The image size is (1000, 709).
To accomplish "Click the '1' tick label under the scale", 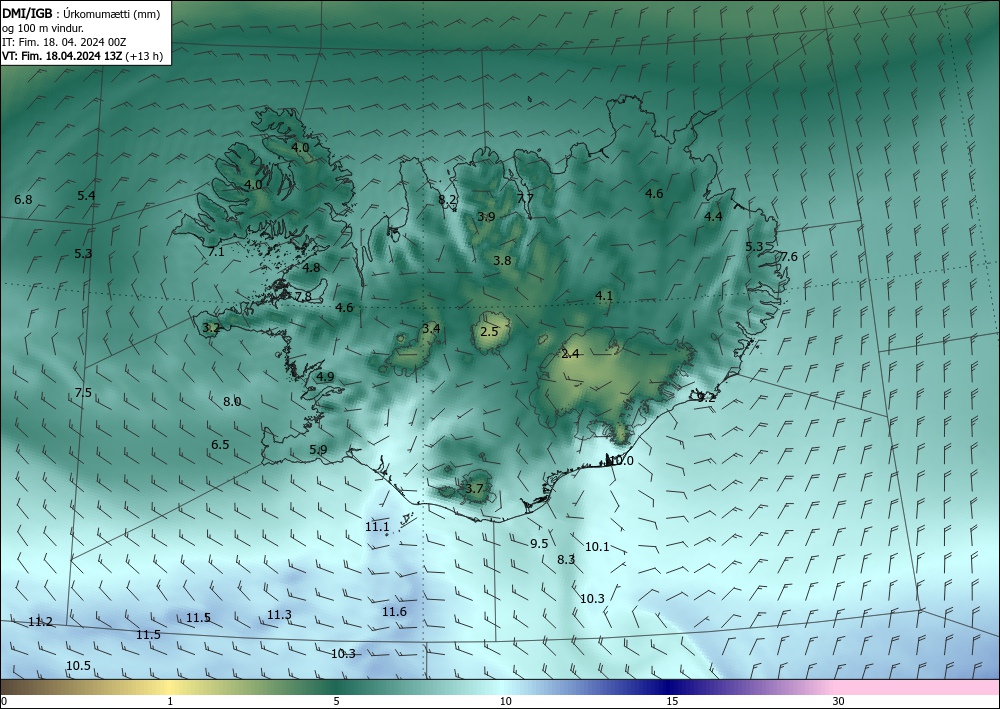I will point(170,702).
